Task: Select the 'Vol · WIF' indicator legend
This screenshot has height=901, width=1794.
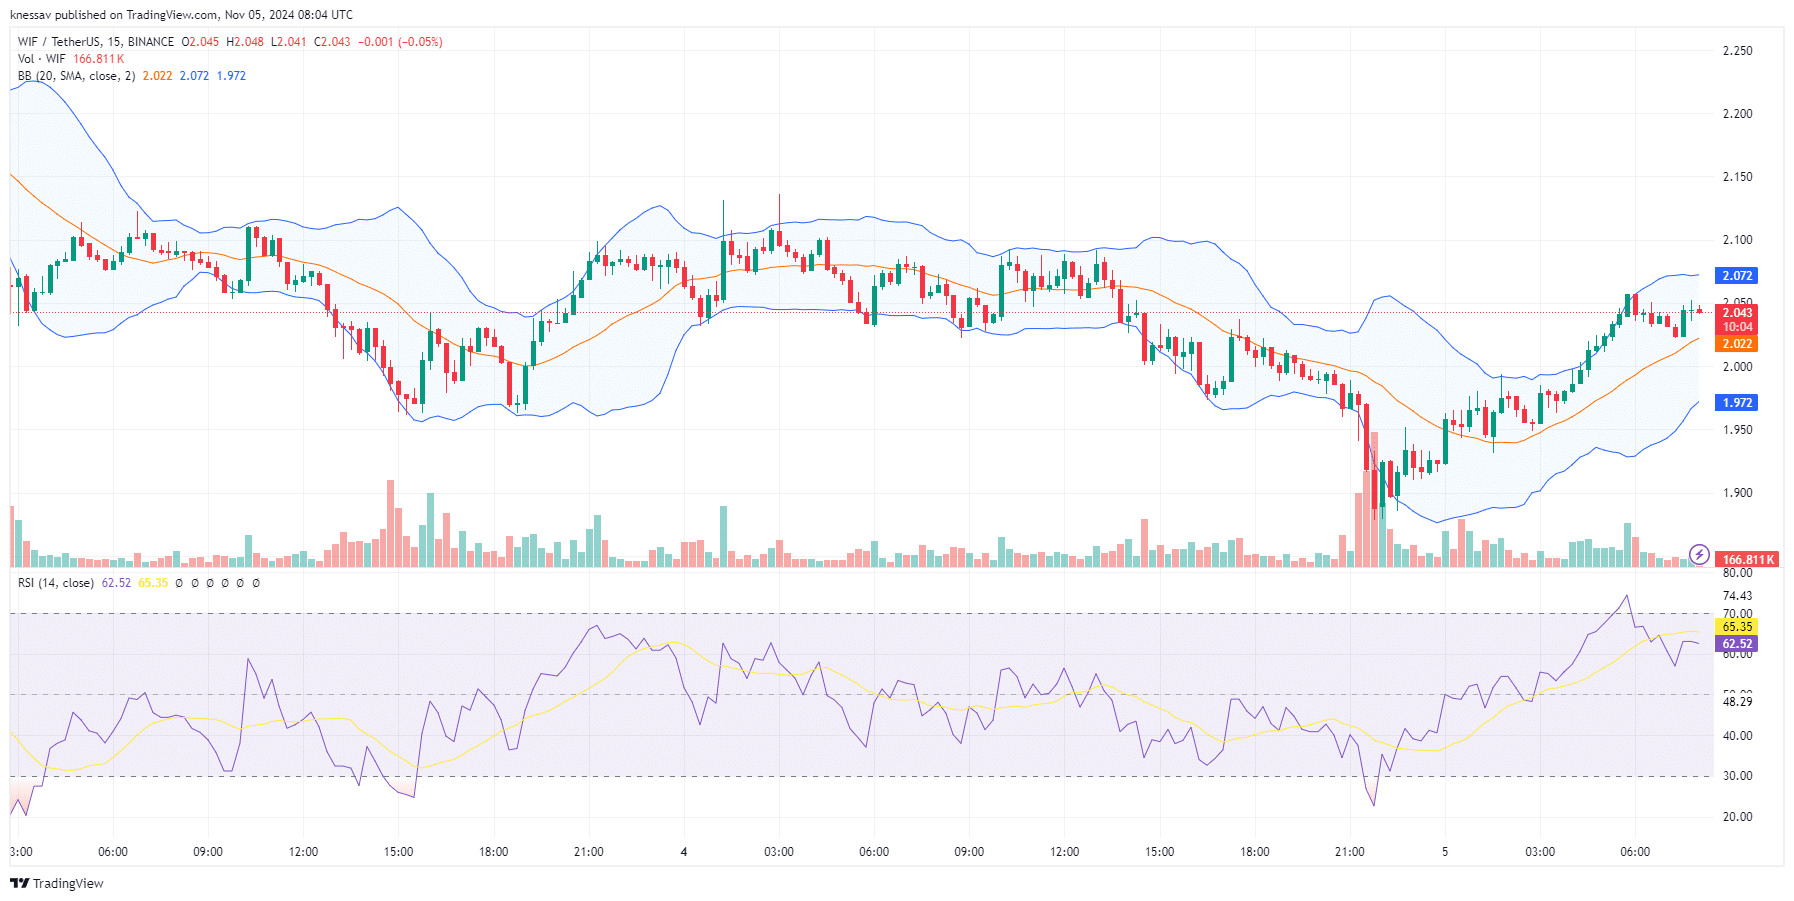Action: pos(42,59)
